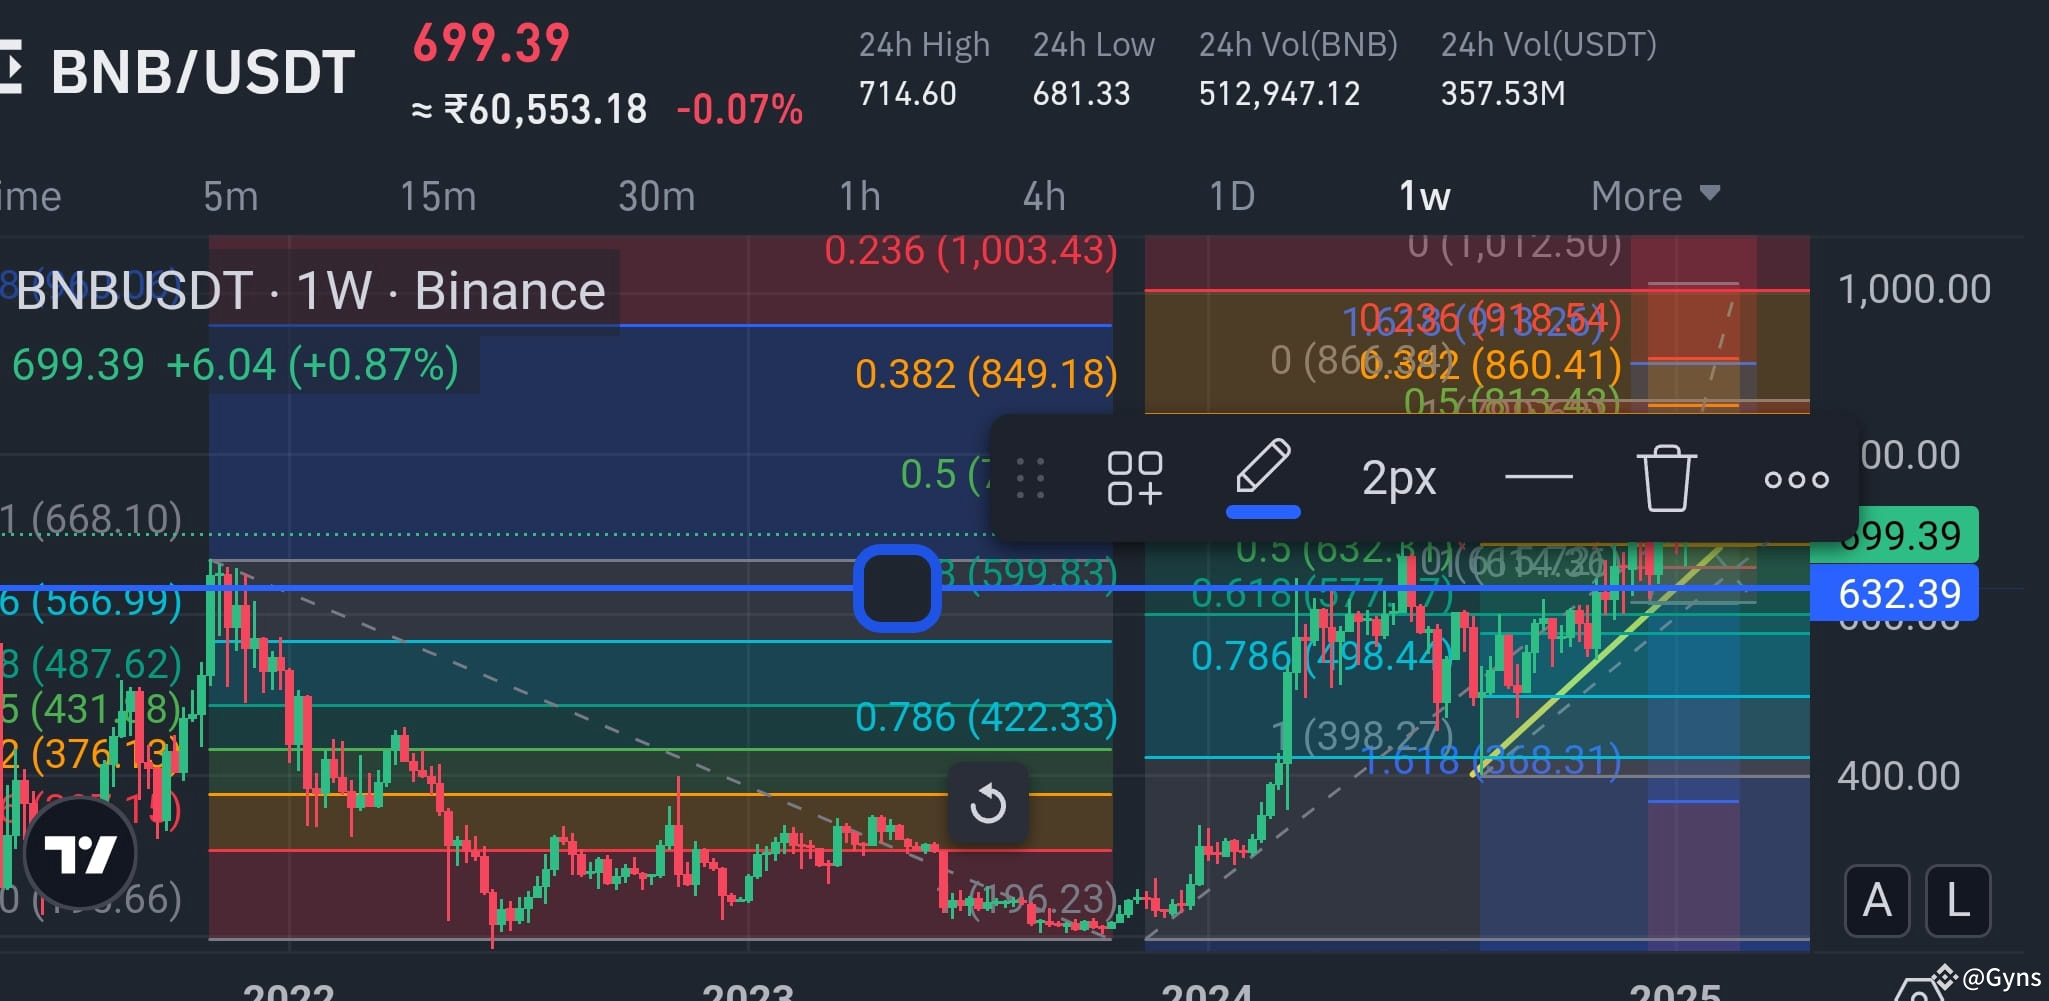Switch to the 1D timeframe tab

click(1230, 195)
